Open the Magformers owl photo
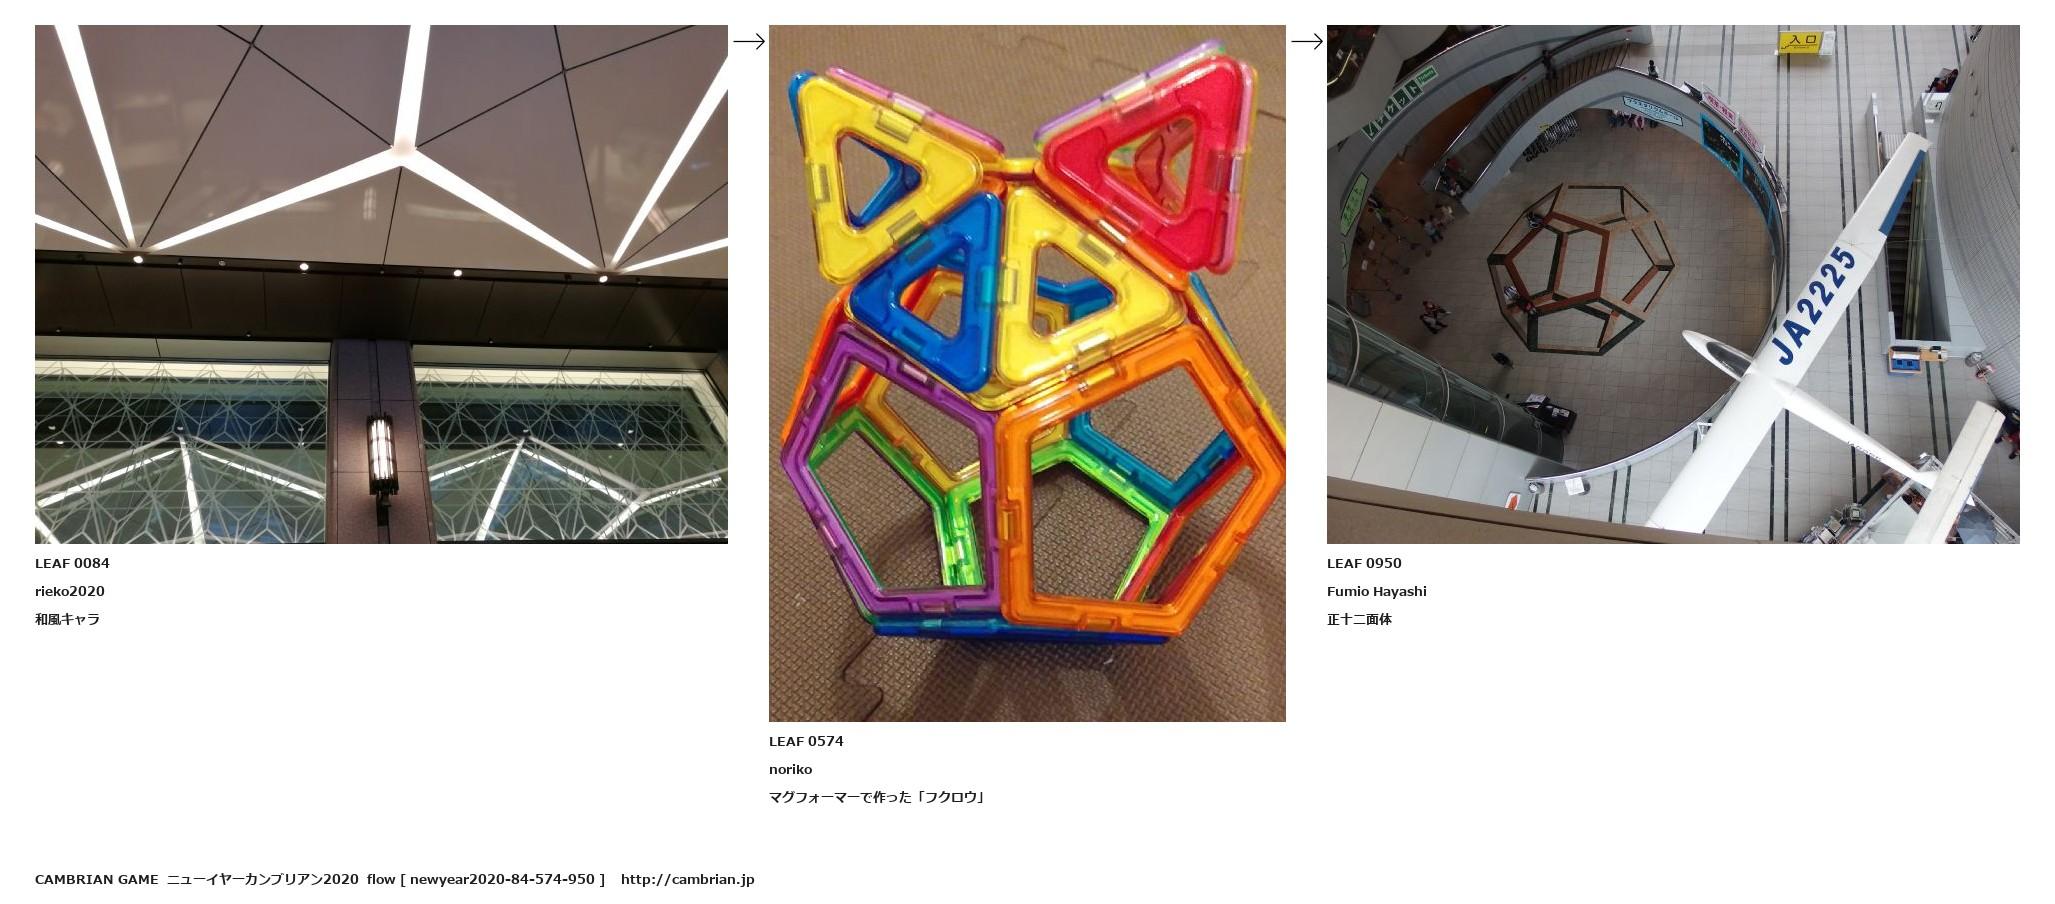Screen dimensions: 2055x904 click(1027, 373)
